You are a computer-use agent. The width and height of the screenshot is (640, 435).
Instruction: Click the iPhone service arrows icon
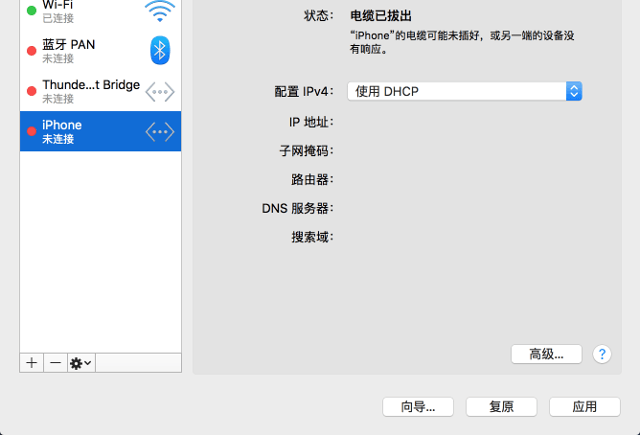point(160,132)
